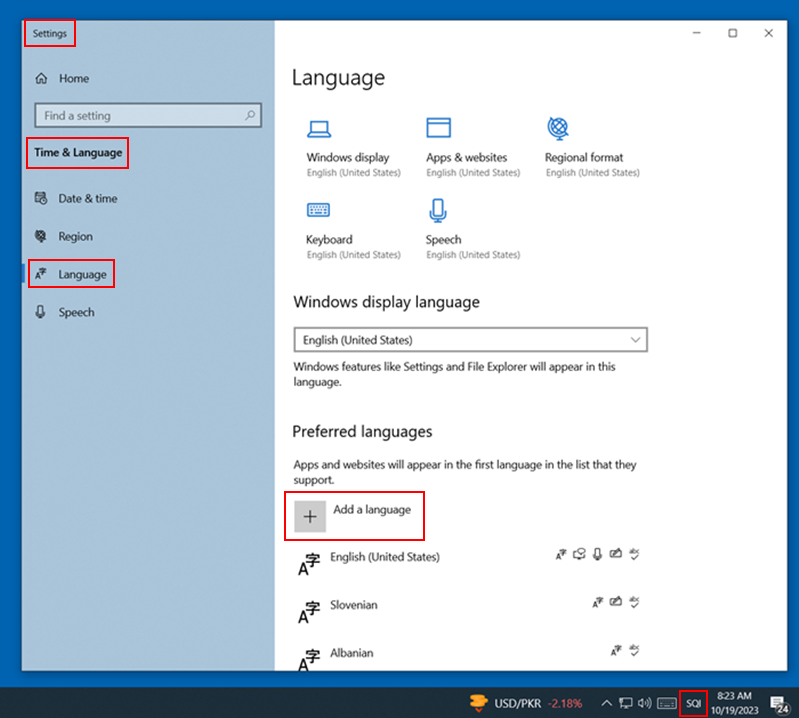
Task: Switch input language via SQI indicator
Action: pyautogui.click(x=693, y=704)
